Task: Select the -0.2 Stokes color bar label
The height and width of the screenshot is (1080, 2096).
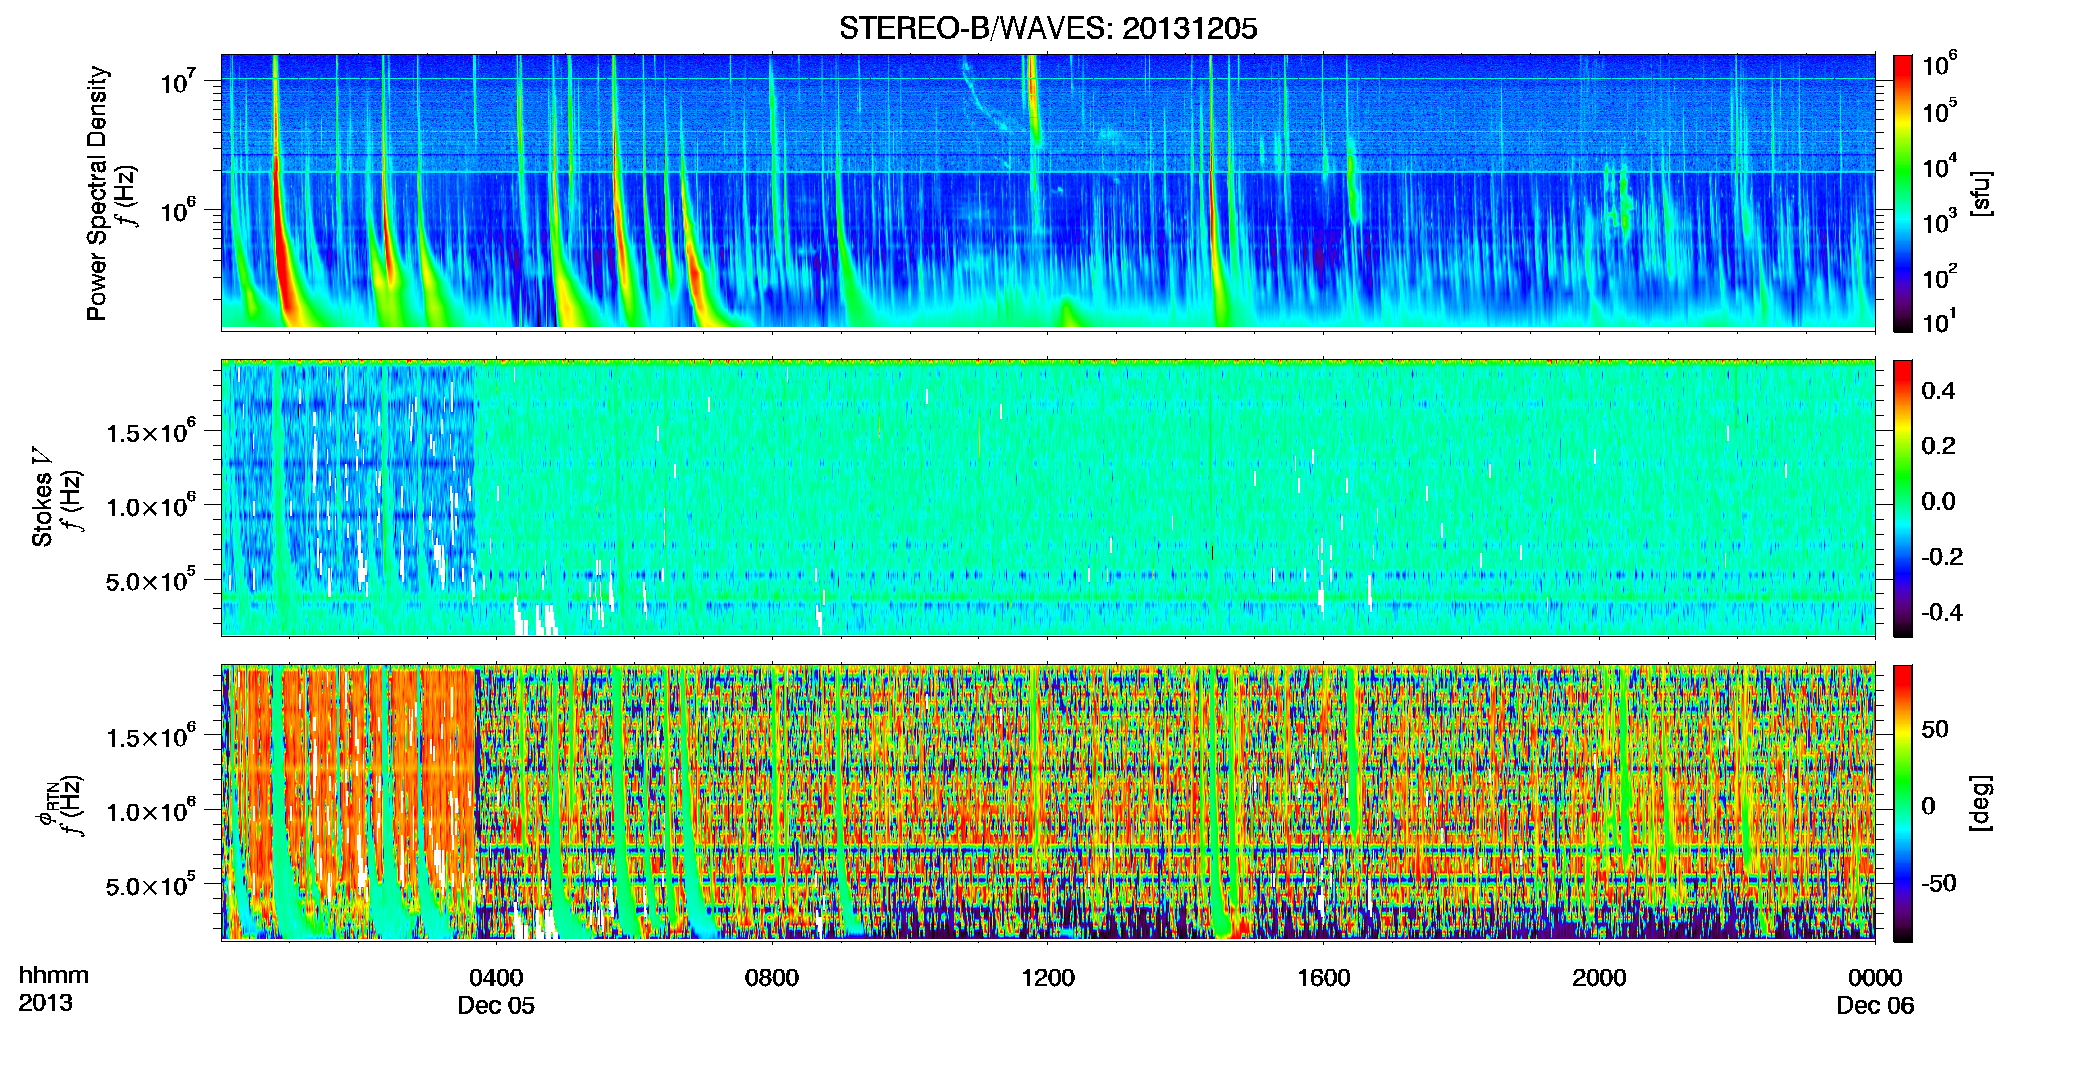Action: 1942,557
